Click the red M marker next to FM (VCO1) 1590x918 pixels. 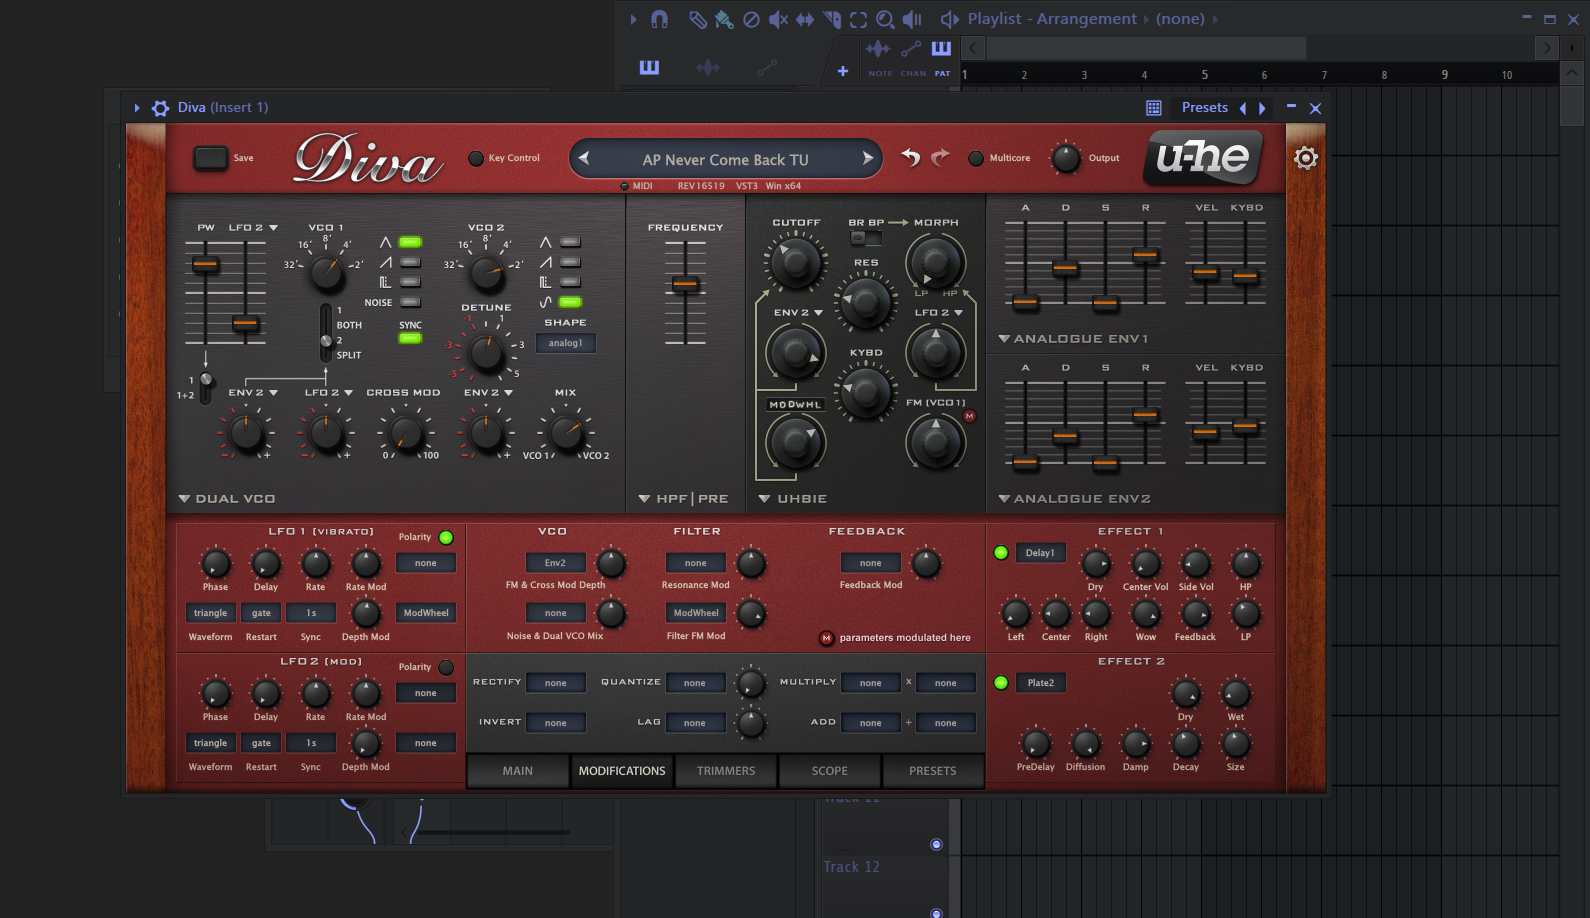[x=969, y=416]
